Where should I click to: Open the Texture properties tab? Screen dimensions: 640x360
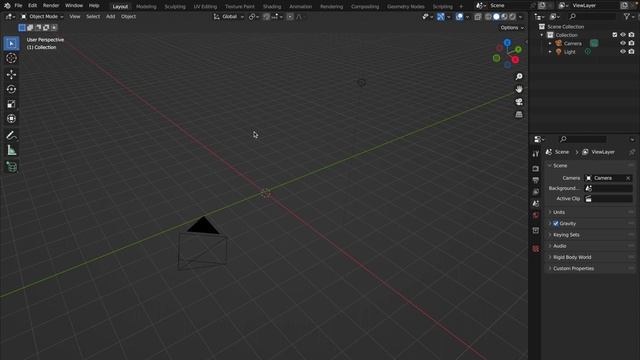click(x=536, y=249)
